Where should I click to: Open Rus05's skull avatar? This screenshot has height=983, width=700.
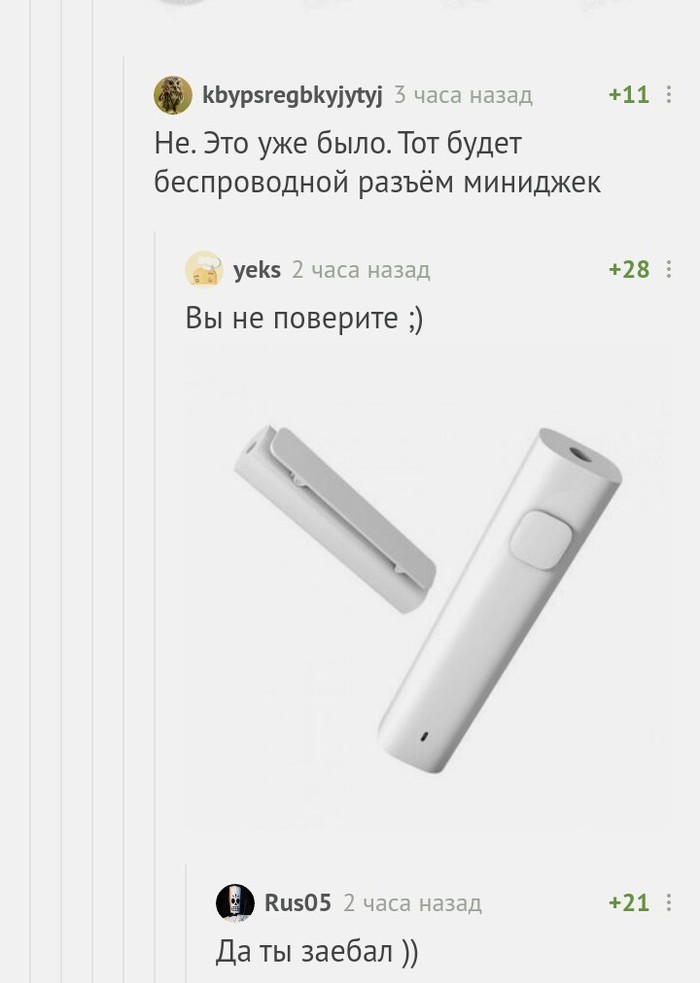pos(235,903)
